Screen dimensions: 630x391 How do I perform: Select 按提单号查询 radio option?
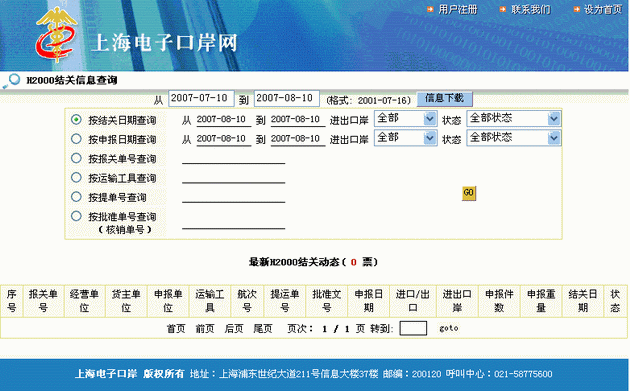coord(76,197)
